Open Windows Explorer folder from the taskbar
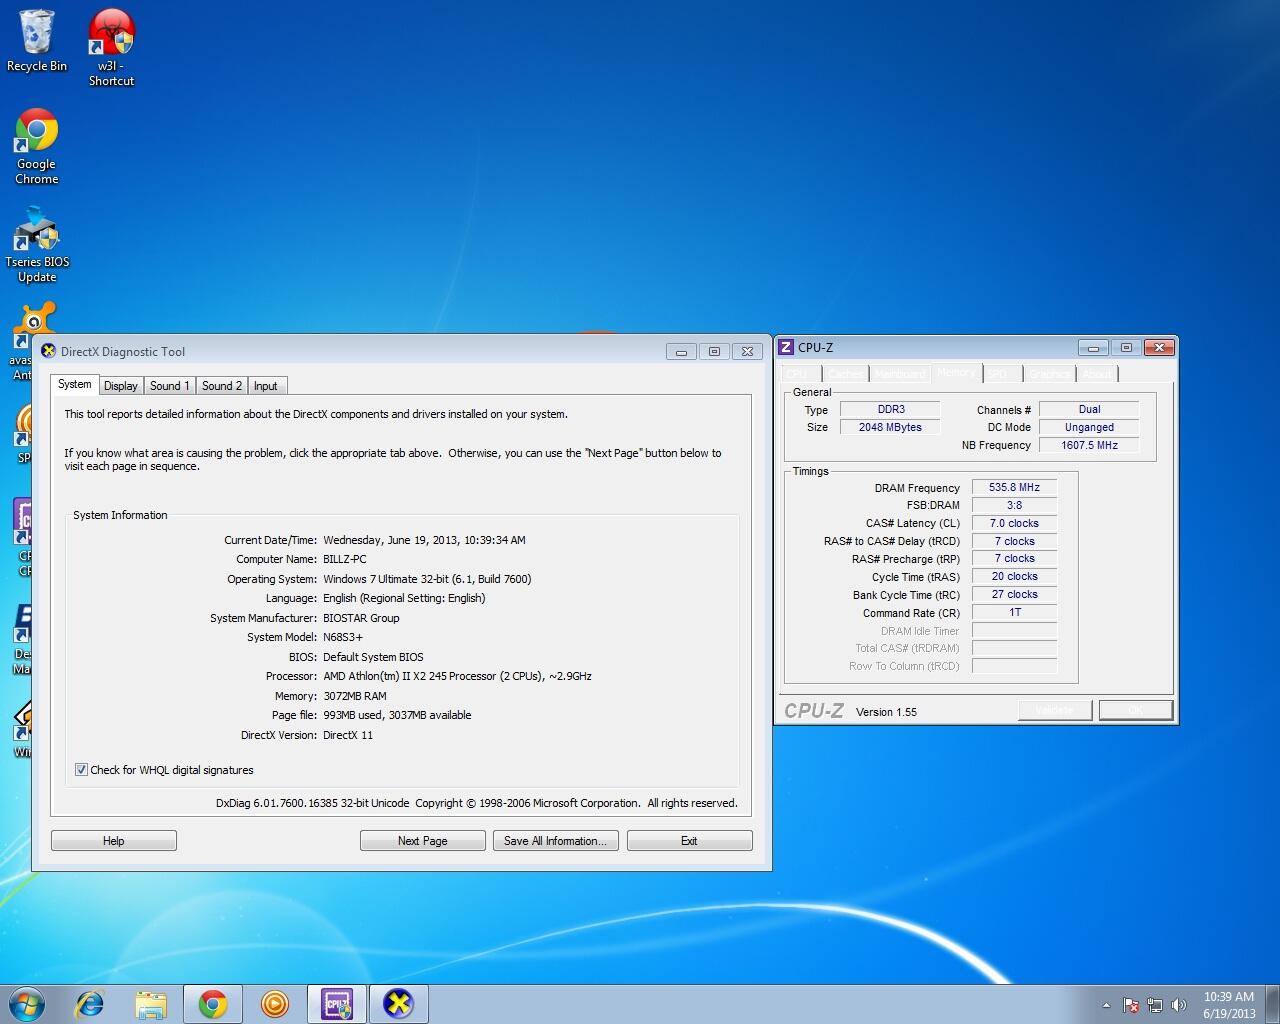This screenshot has height=1024, width=1280. click(x=151, y=1004)
